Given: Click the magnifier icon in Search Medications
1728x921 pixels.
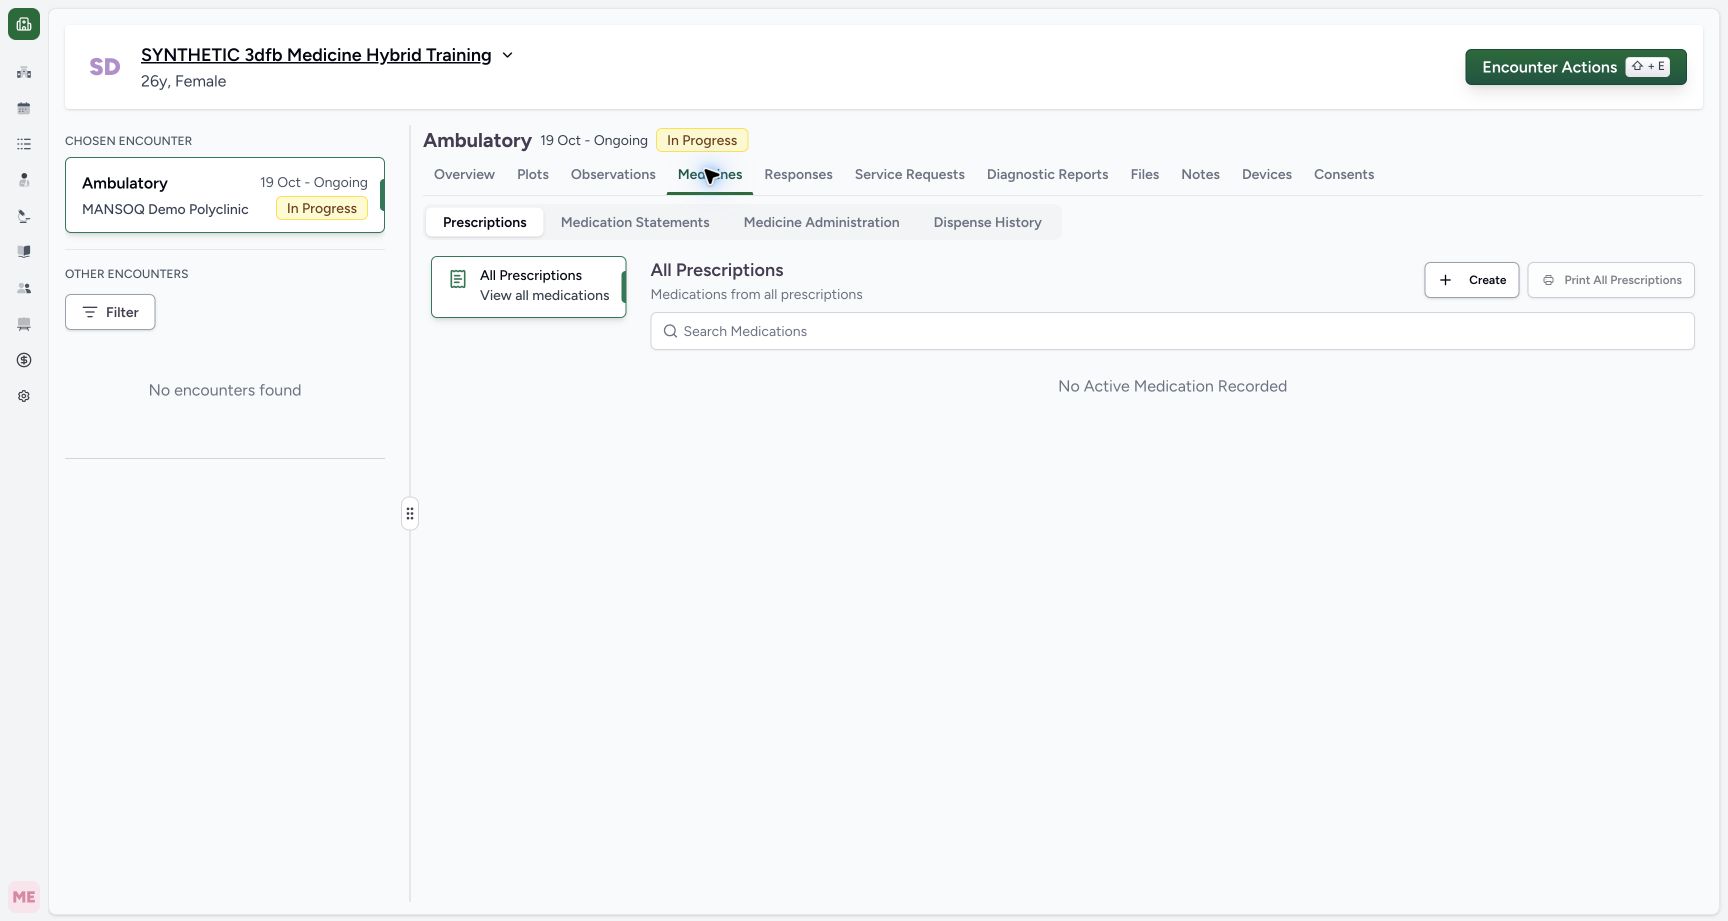Looking at the screenshot, I should point(671,331).
